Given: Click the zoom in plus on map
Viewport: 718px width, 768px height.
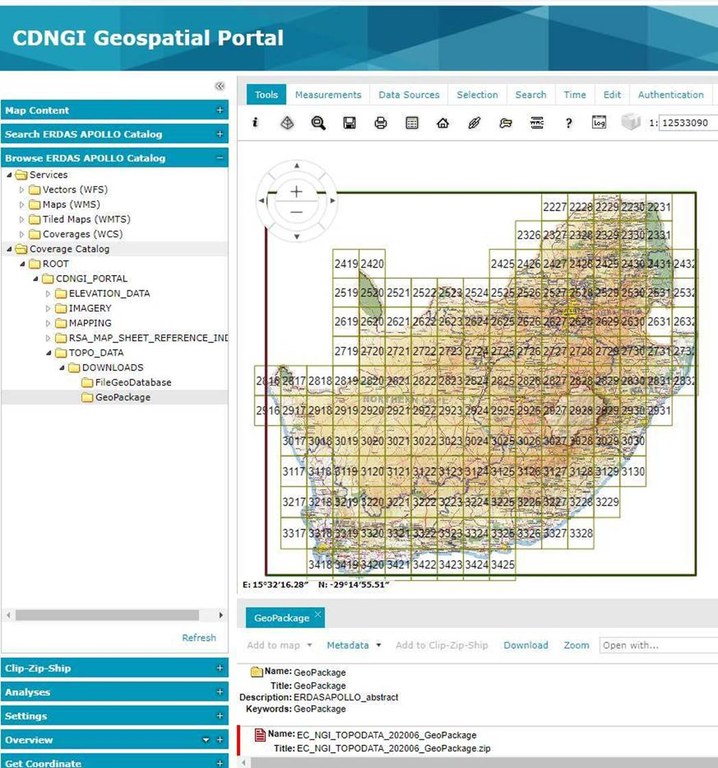Looking at the screenshot, I should tap(296, 191).
